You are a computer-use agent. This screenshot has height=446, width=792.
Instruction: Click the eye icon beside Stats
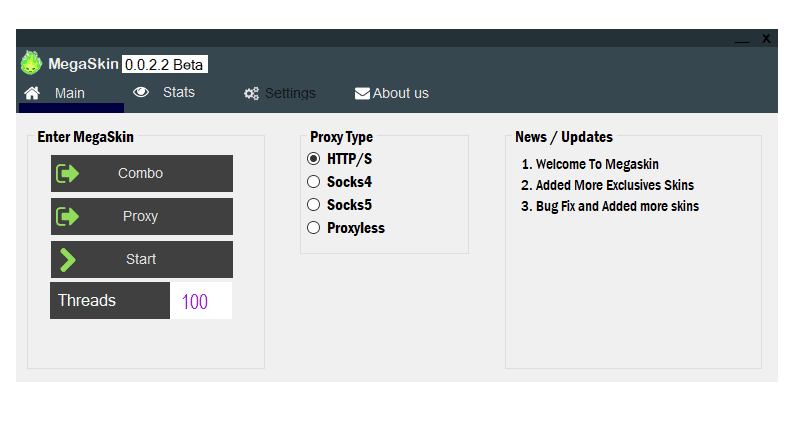coord(141,92)
